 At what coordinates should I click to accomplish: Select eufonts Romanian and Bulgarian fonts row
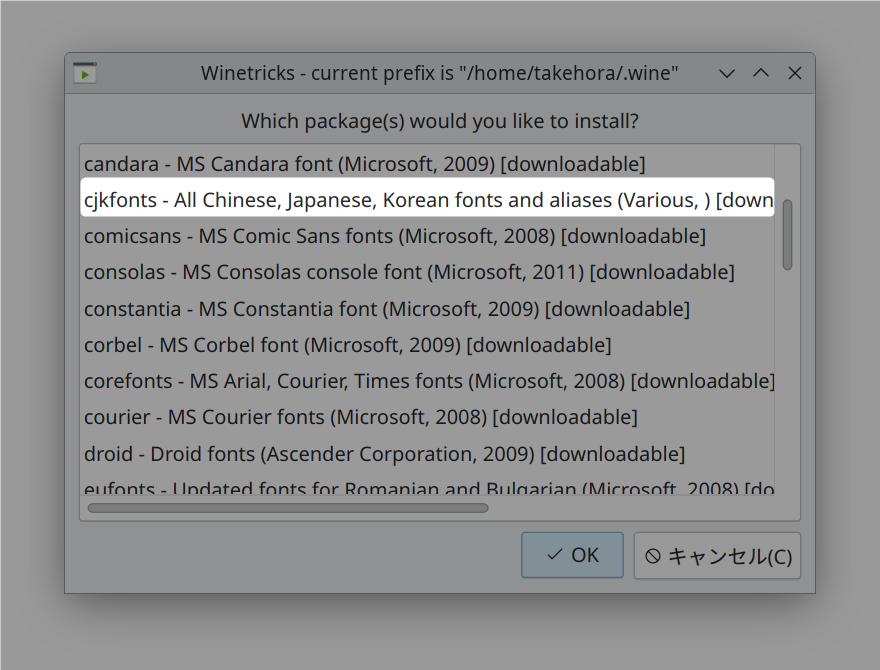tap(427, 485)
